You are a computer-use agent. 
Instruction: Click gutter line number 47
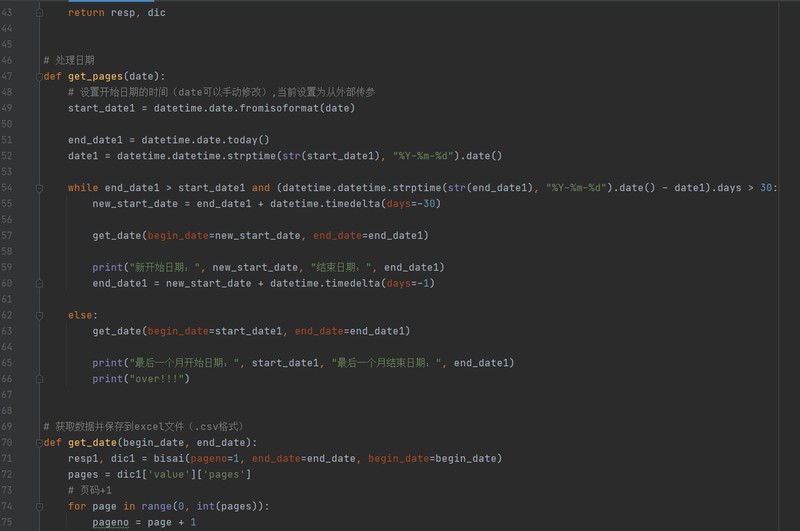click(7, 77)
